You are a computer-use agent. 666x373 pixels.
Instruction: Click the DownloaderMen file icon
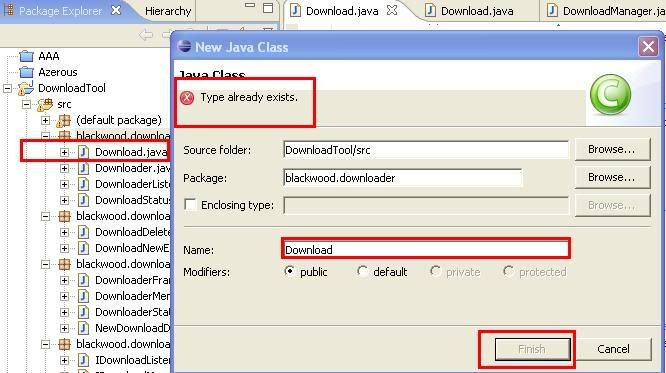click(x=84, y=296)
